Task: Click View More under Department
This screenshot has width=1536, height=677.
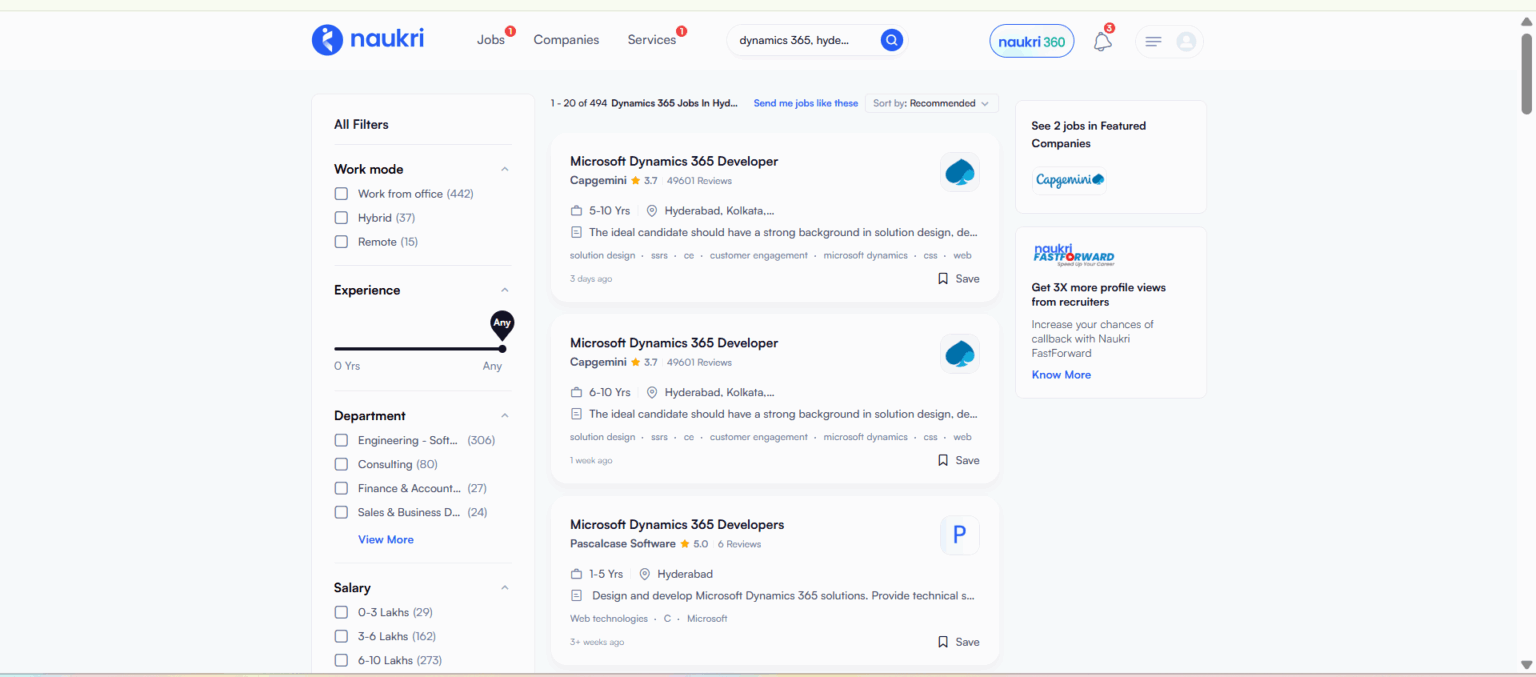Action: (x=386, y=539)
